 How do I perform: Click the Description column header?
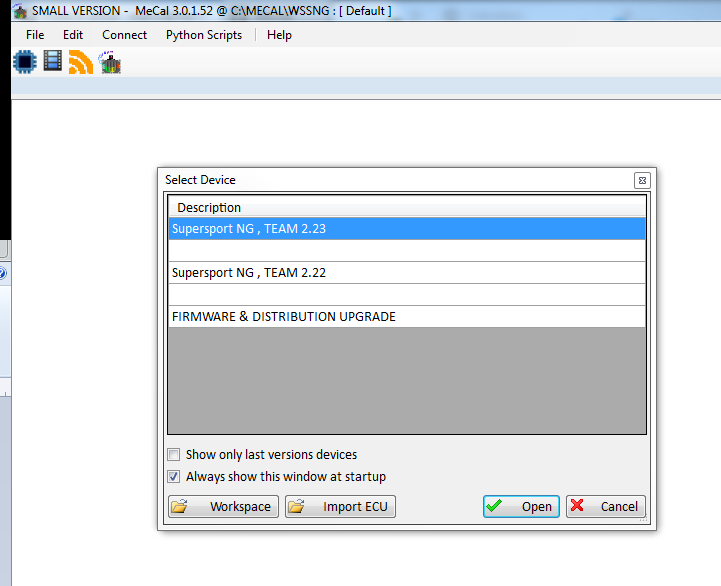407,207
